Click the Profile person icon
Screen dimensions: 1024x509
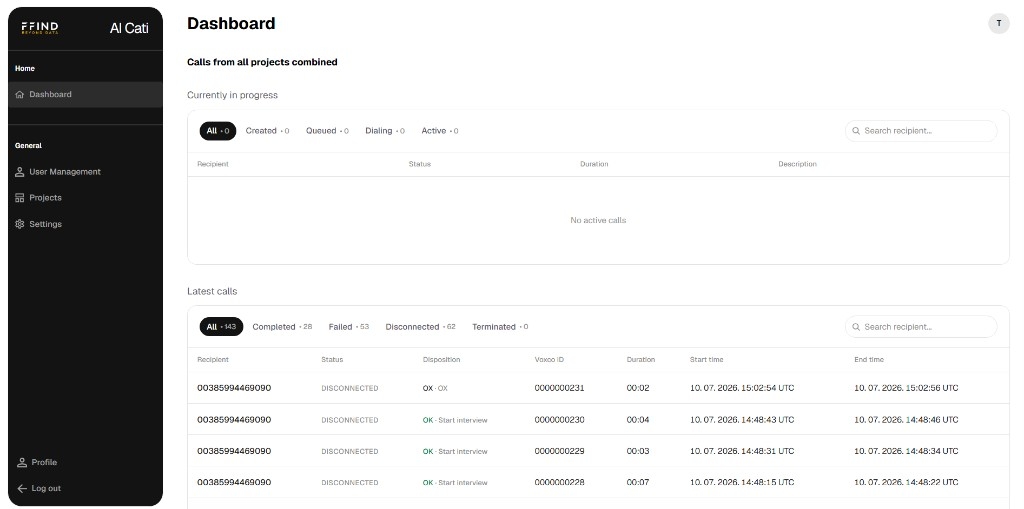(x=22, y=463)
